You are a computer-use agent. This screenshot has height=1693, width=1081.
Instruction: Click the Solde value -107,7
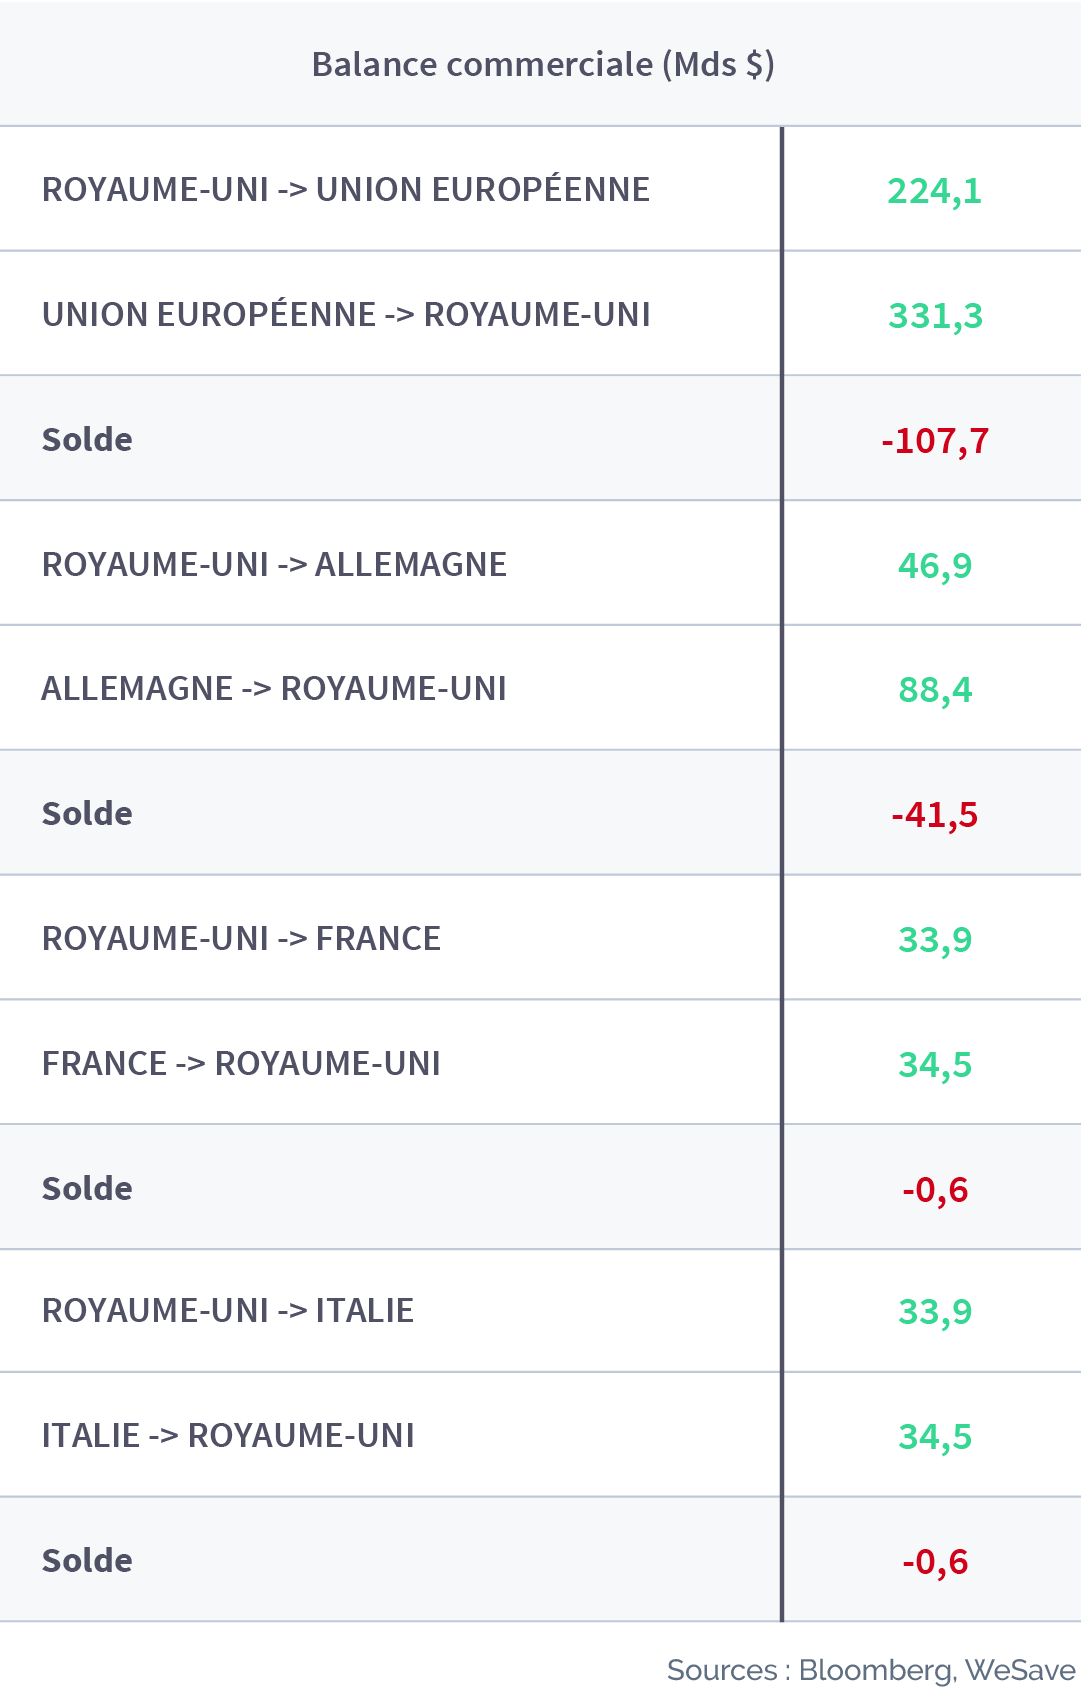[x=935, y=440]
